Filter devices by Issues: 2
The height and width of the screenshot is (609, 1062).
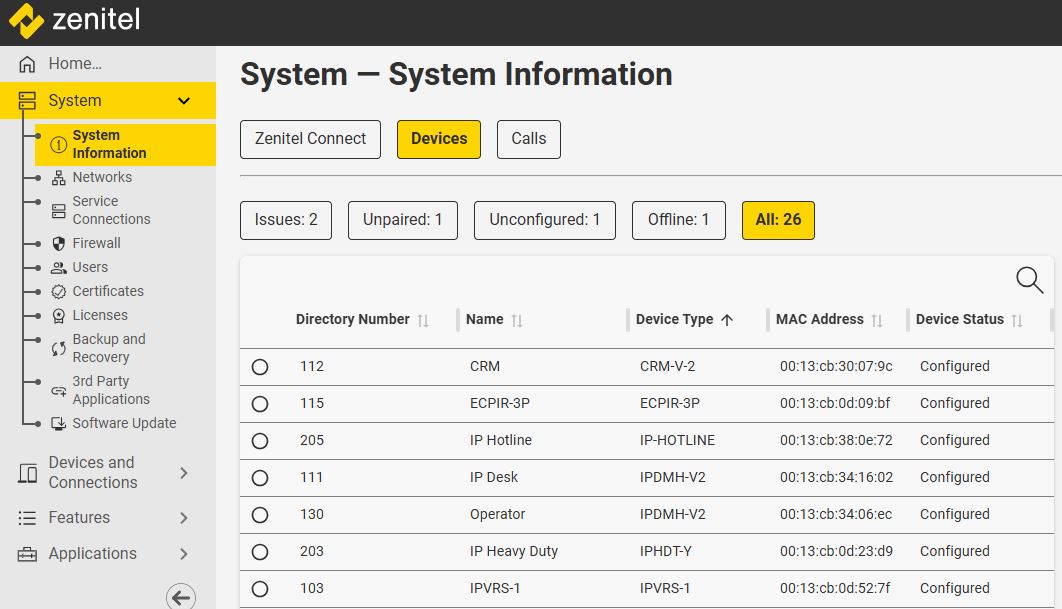coord(286,220)
